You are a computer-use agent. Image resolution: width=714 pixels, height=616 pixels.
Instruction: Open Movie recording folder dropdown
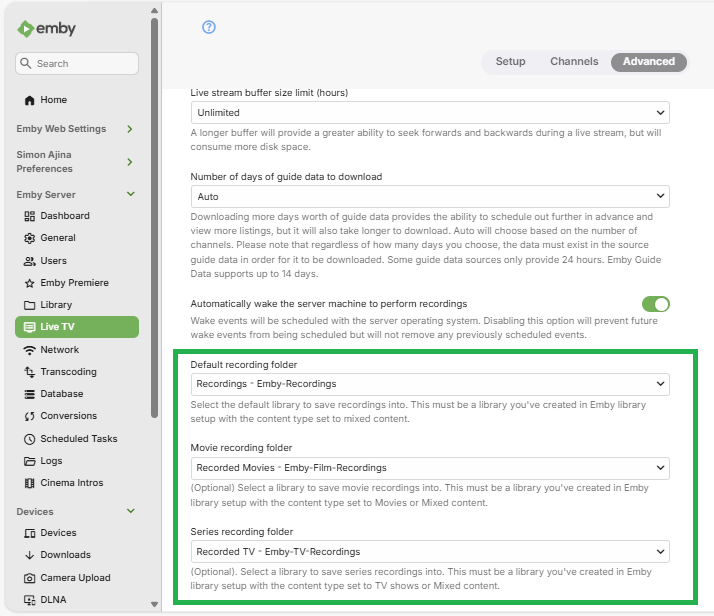click(x=430, y=468)
